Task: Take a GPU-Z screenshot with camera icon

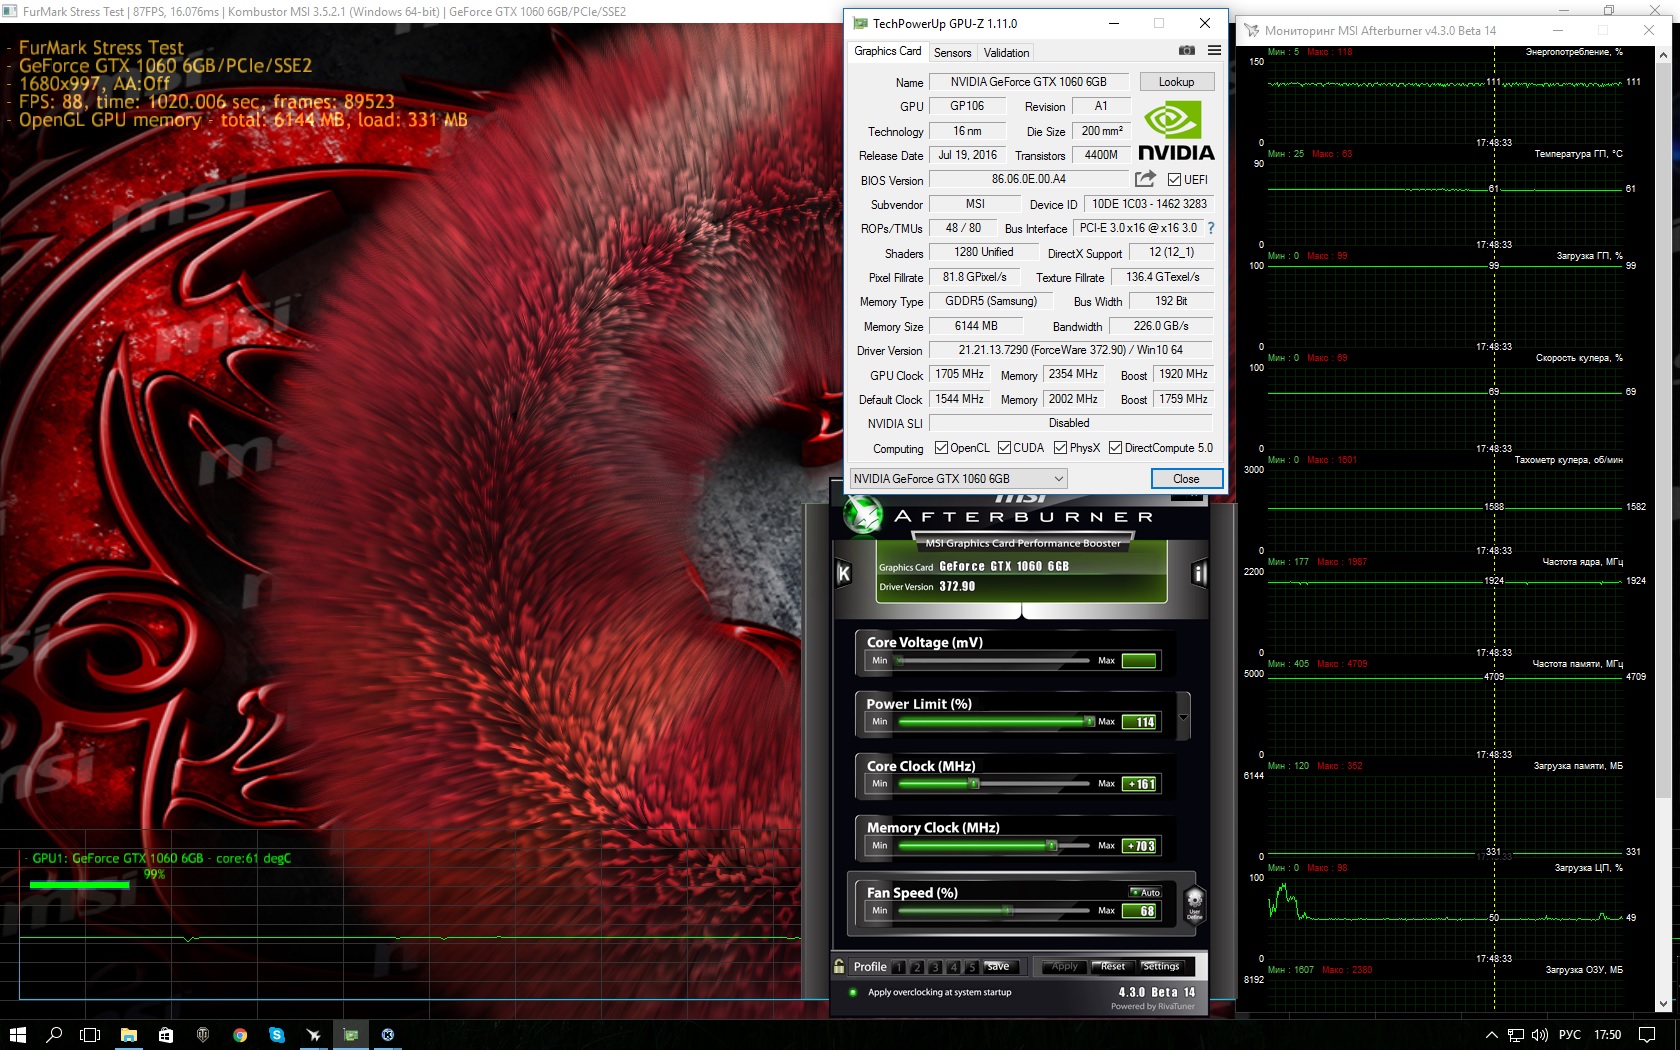Action: pyautogui.click(x=1187, y=50)
